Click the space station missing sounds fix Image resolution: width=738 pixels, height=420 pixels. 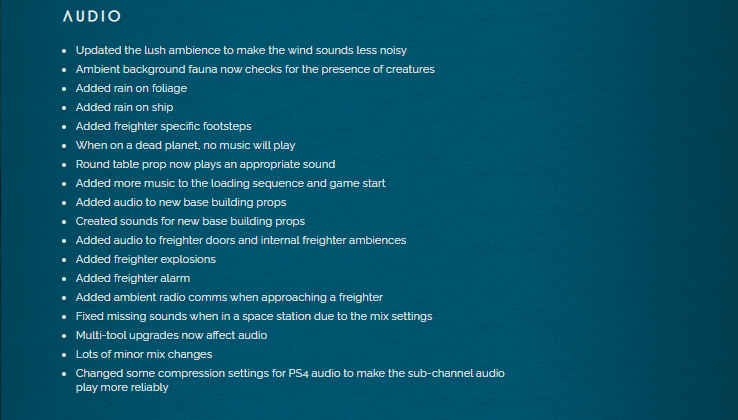click(x=254, y=316)
